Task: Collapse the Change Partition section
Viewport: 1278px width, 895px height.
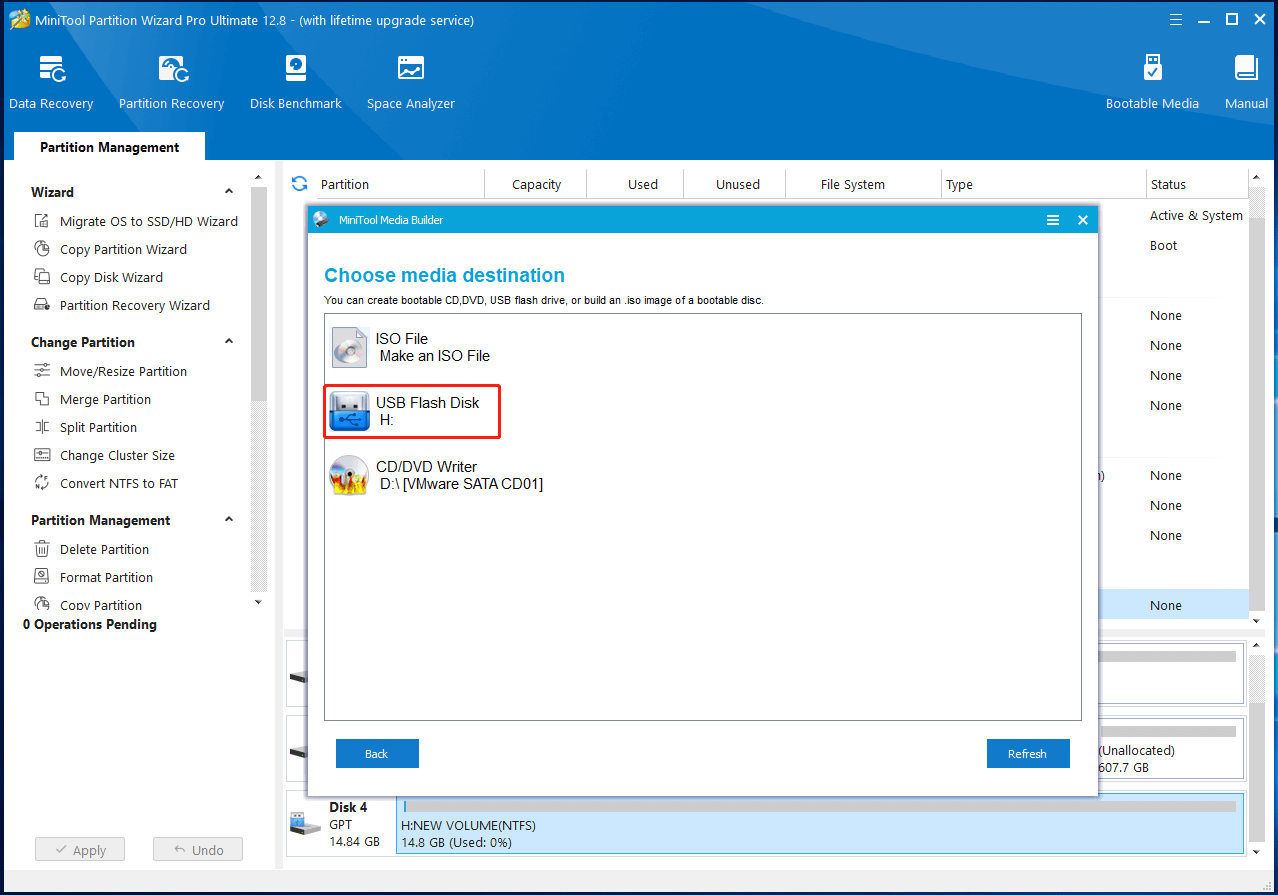Action: (229, 342)
